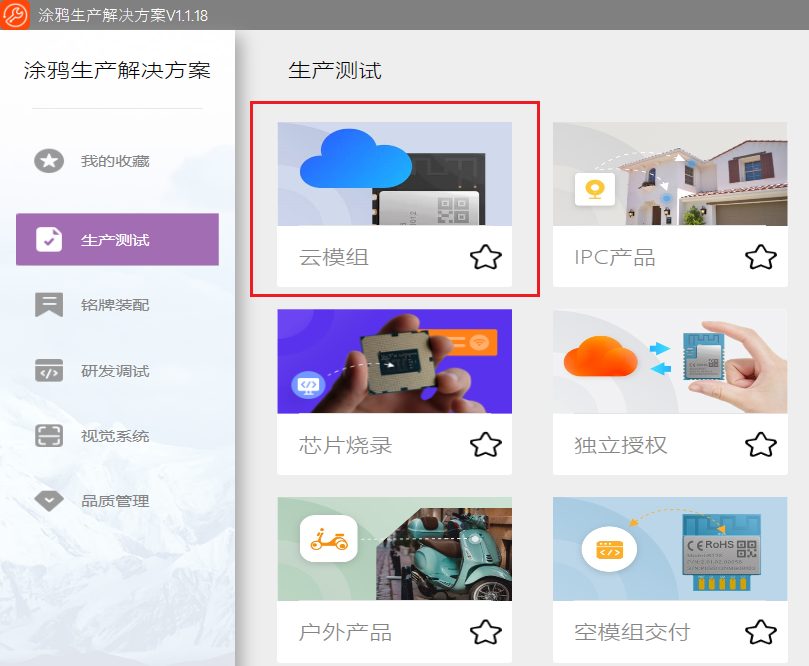Open 我的收藏 in sidebar
Viewport: 809px width, 666px height.
(x=117, y=161)
